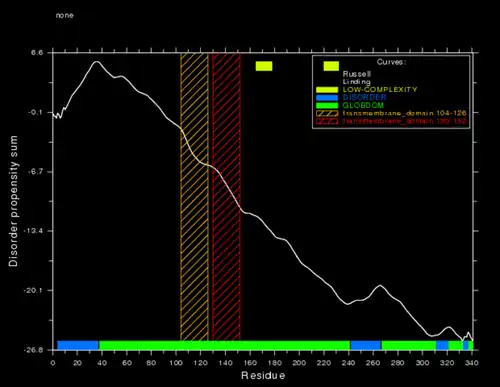This screenshot has width=500, height=387.
Task: Click the orange hatched transmembrane domain 104-126 region
Action: coord(194,197)
